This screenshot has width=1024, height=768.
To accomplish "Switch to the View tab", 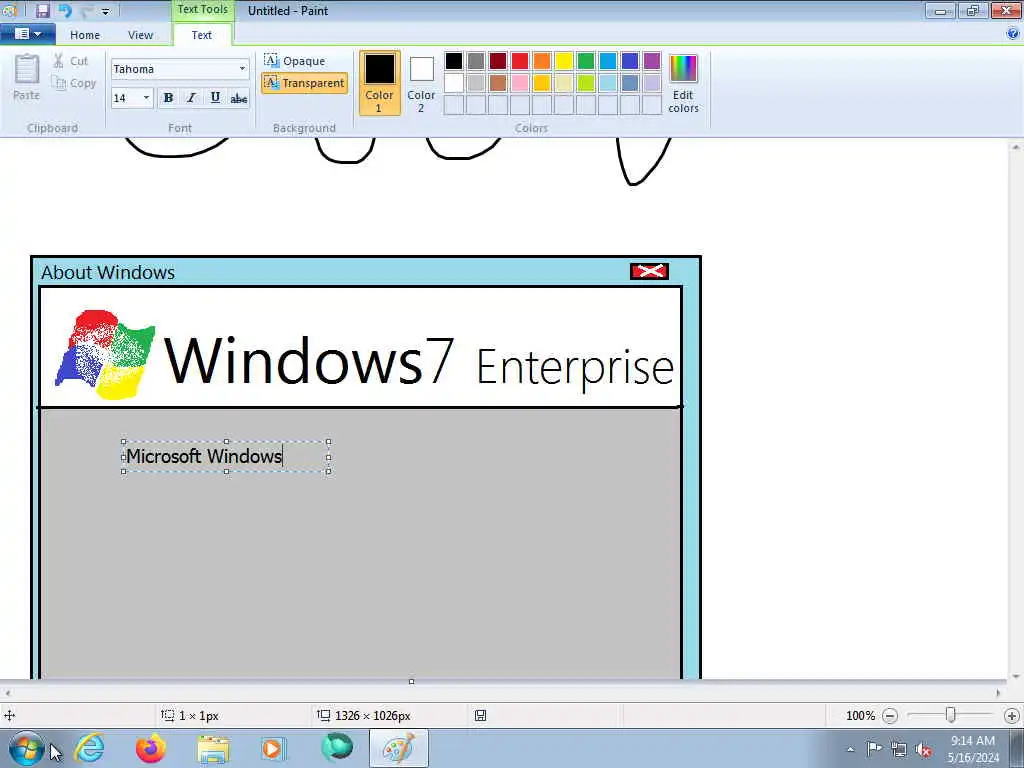I will pos(140,35).
